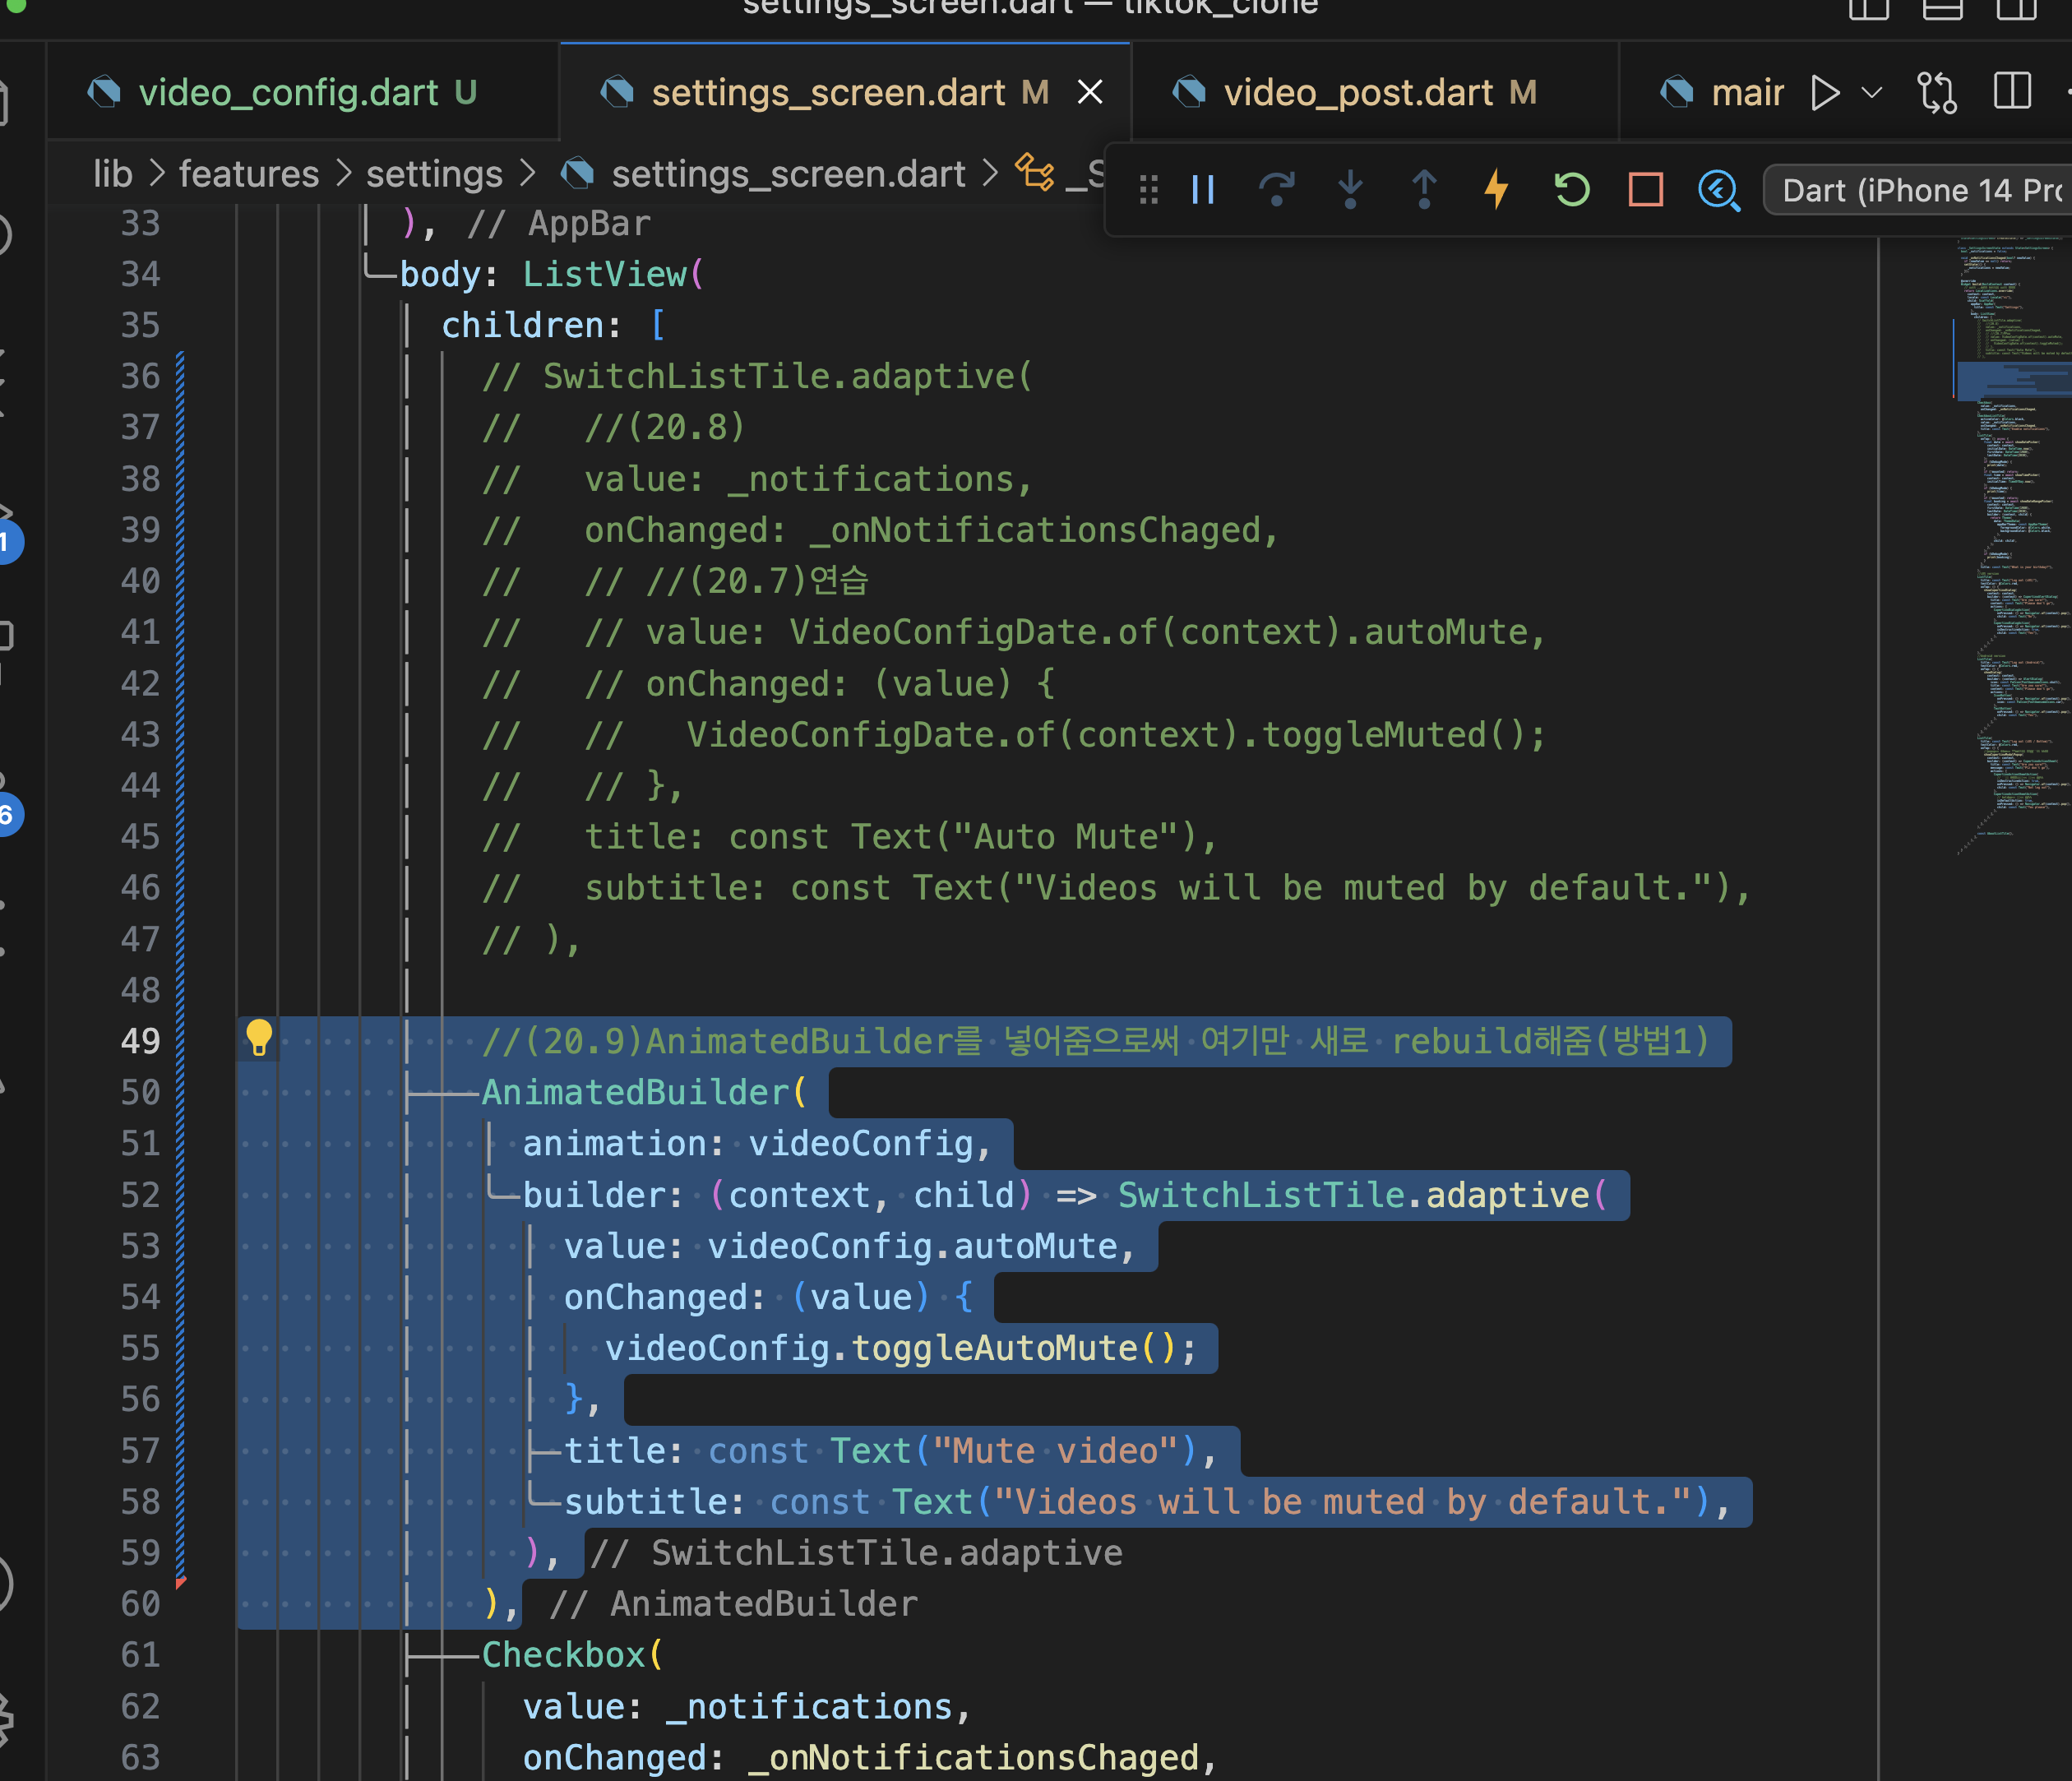Image resolution: width=2072 pixels, height=1781 pixels.
Task: Restart the debug session
Action: [1571, 190]
